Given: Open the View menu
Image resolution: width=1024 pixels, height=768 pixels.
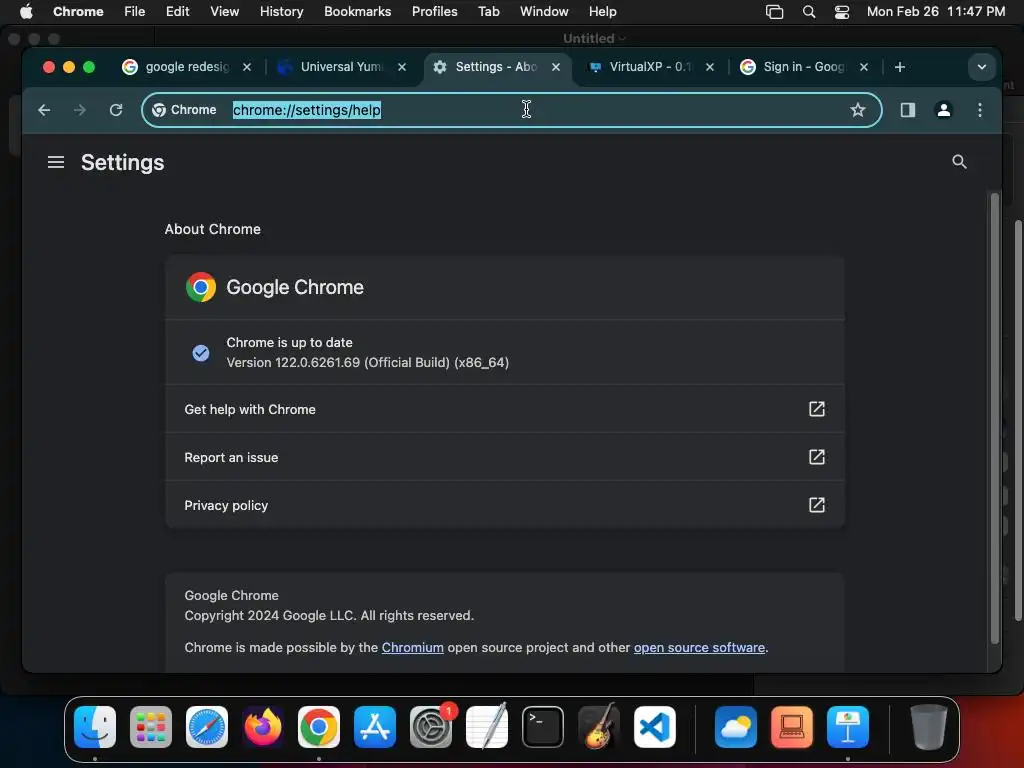Looking at the screenshot, I should point(224,11).
